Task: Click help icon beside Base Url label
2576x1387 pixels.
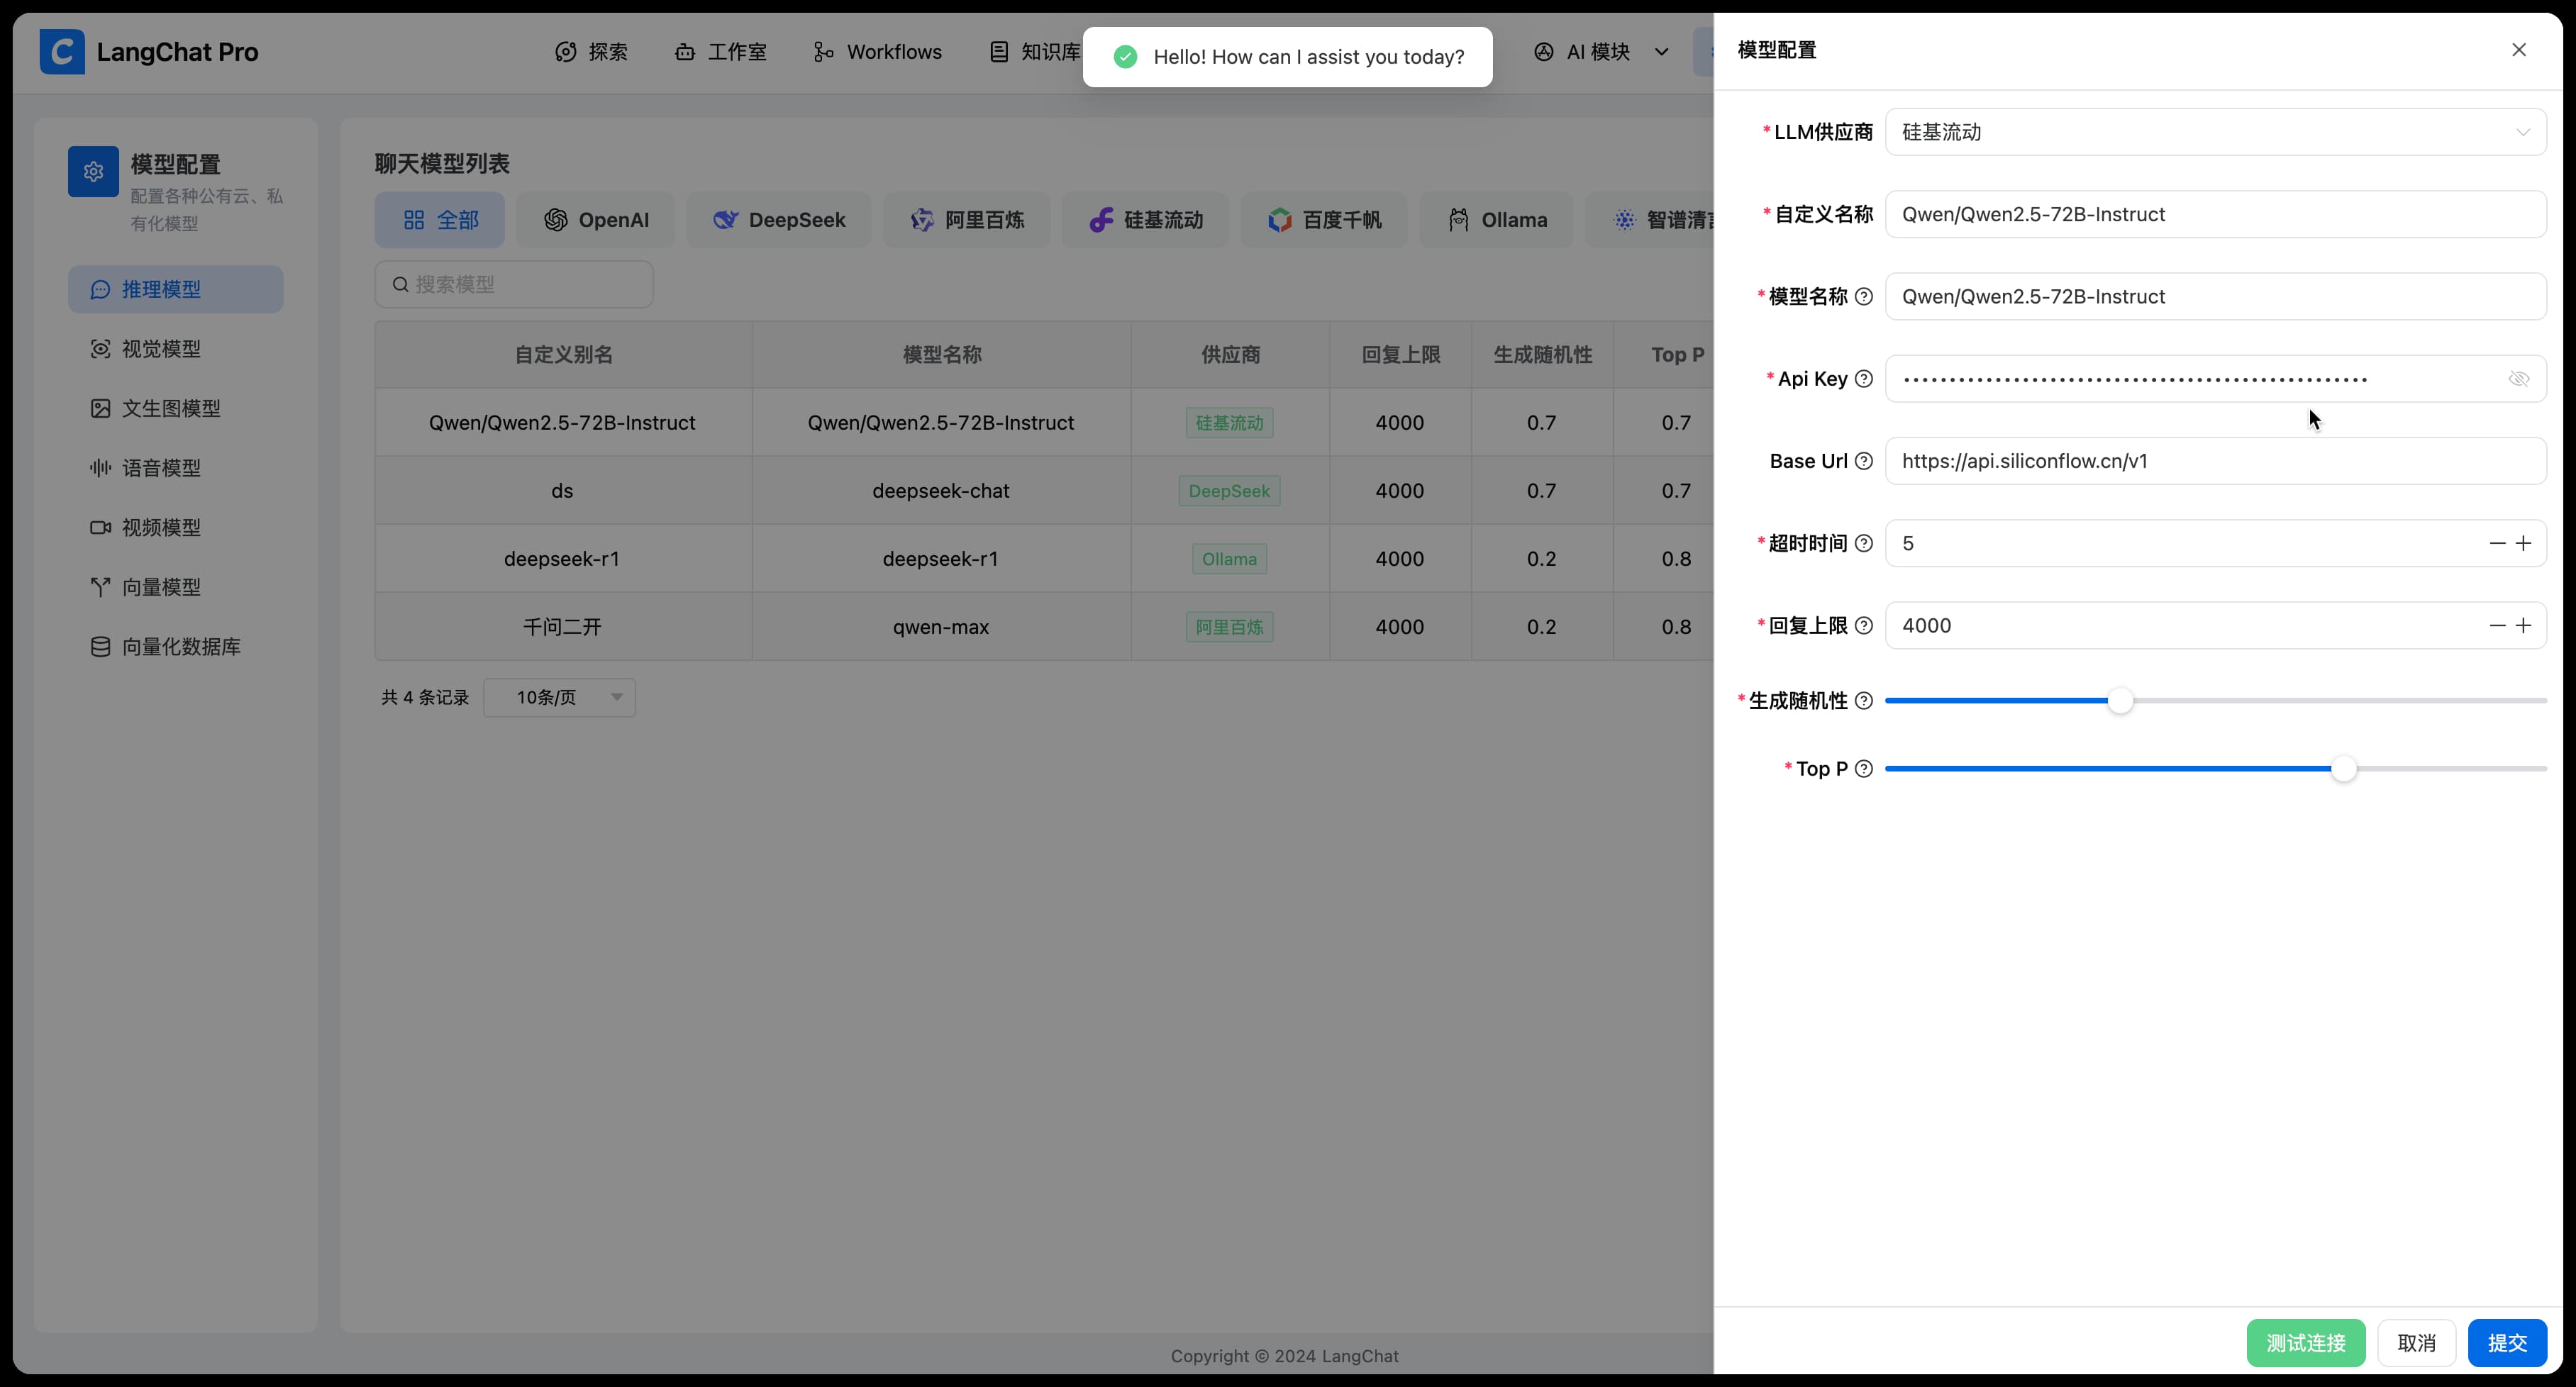Action: [1863, 461]
